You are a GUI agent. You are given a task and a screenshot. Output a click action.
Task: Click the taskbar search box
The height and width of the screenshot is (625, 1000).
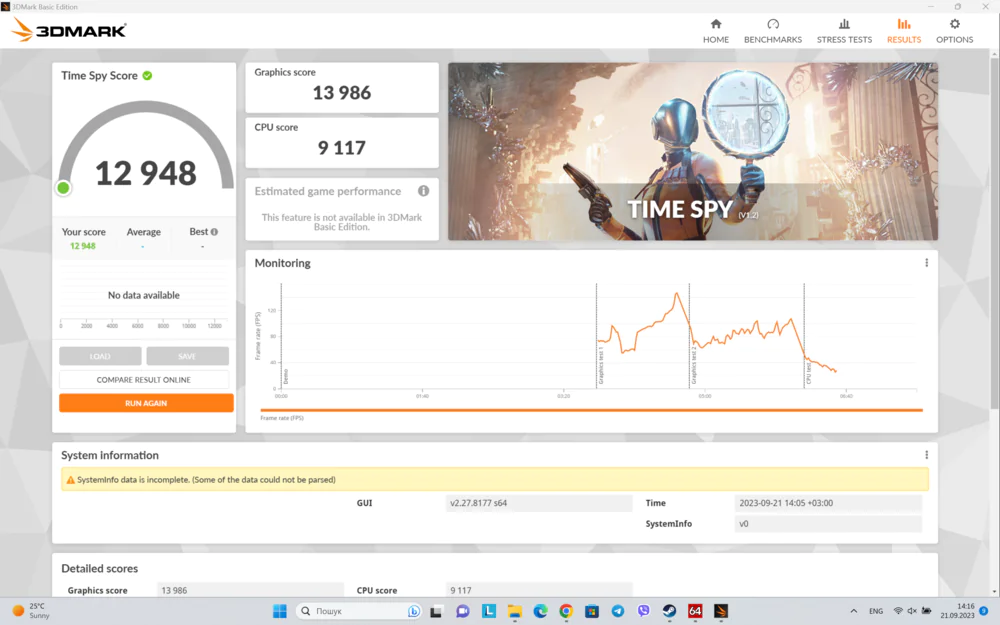point(360,611)
